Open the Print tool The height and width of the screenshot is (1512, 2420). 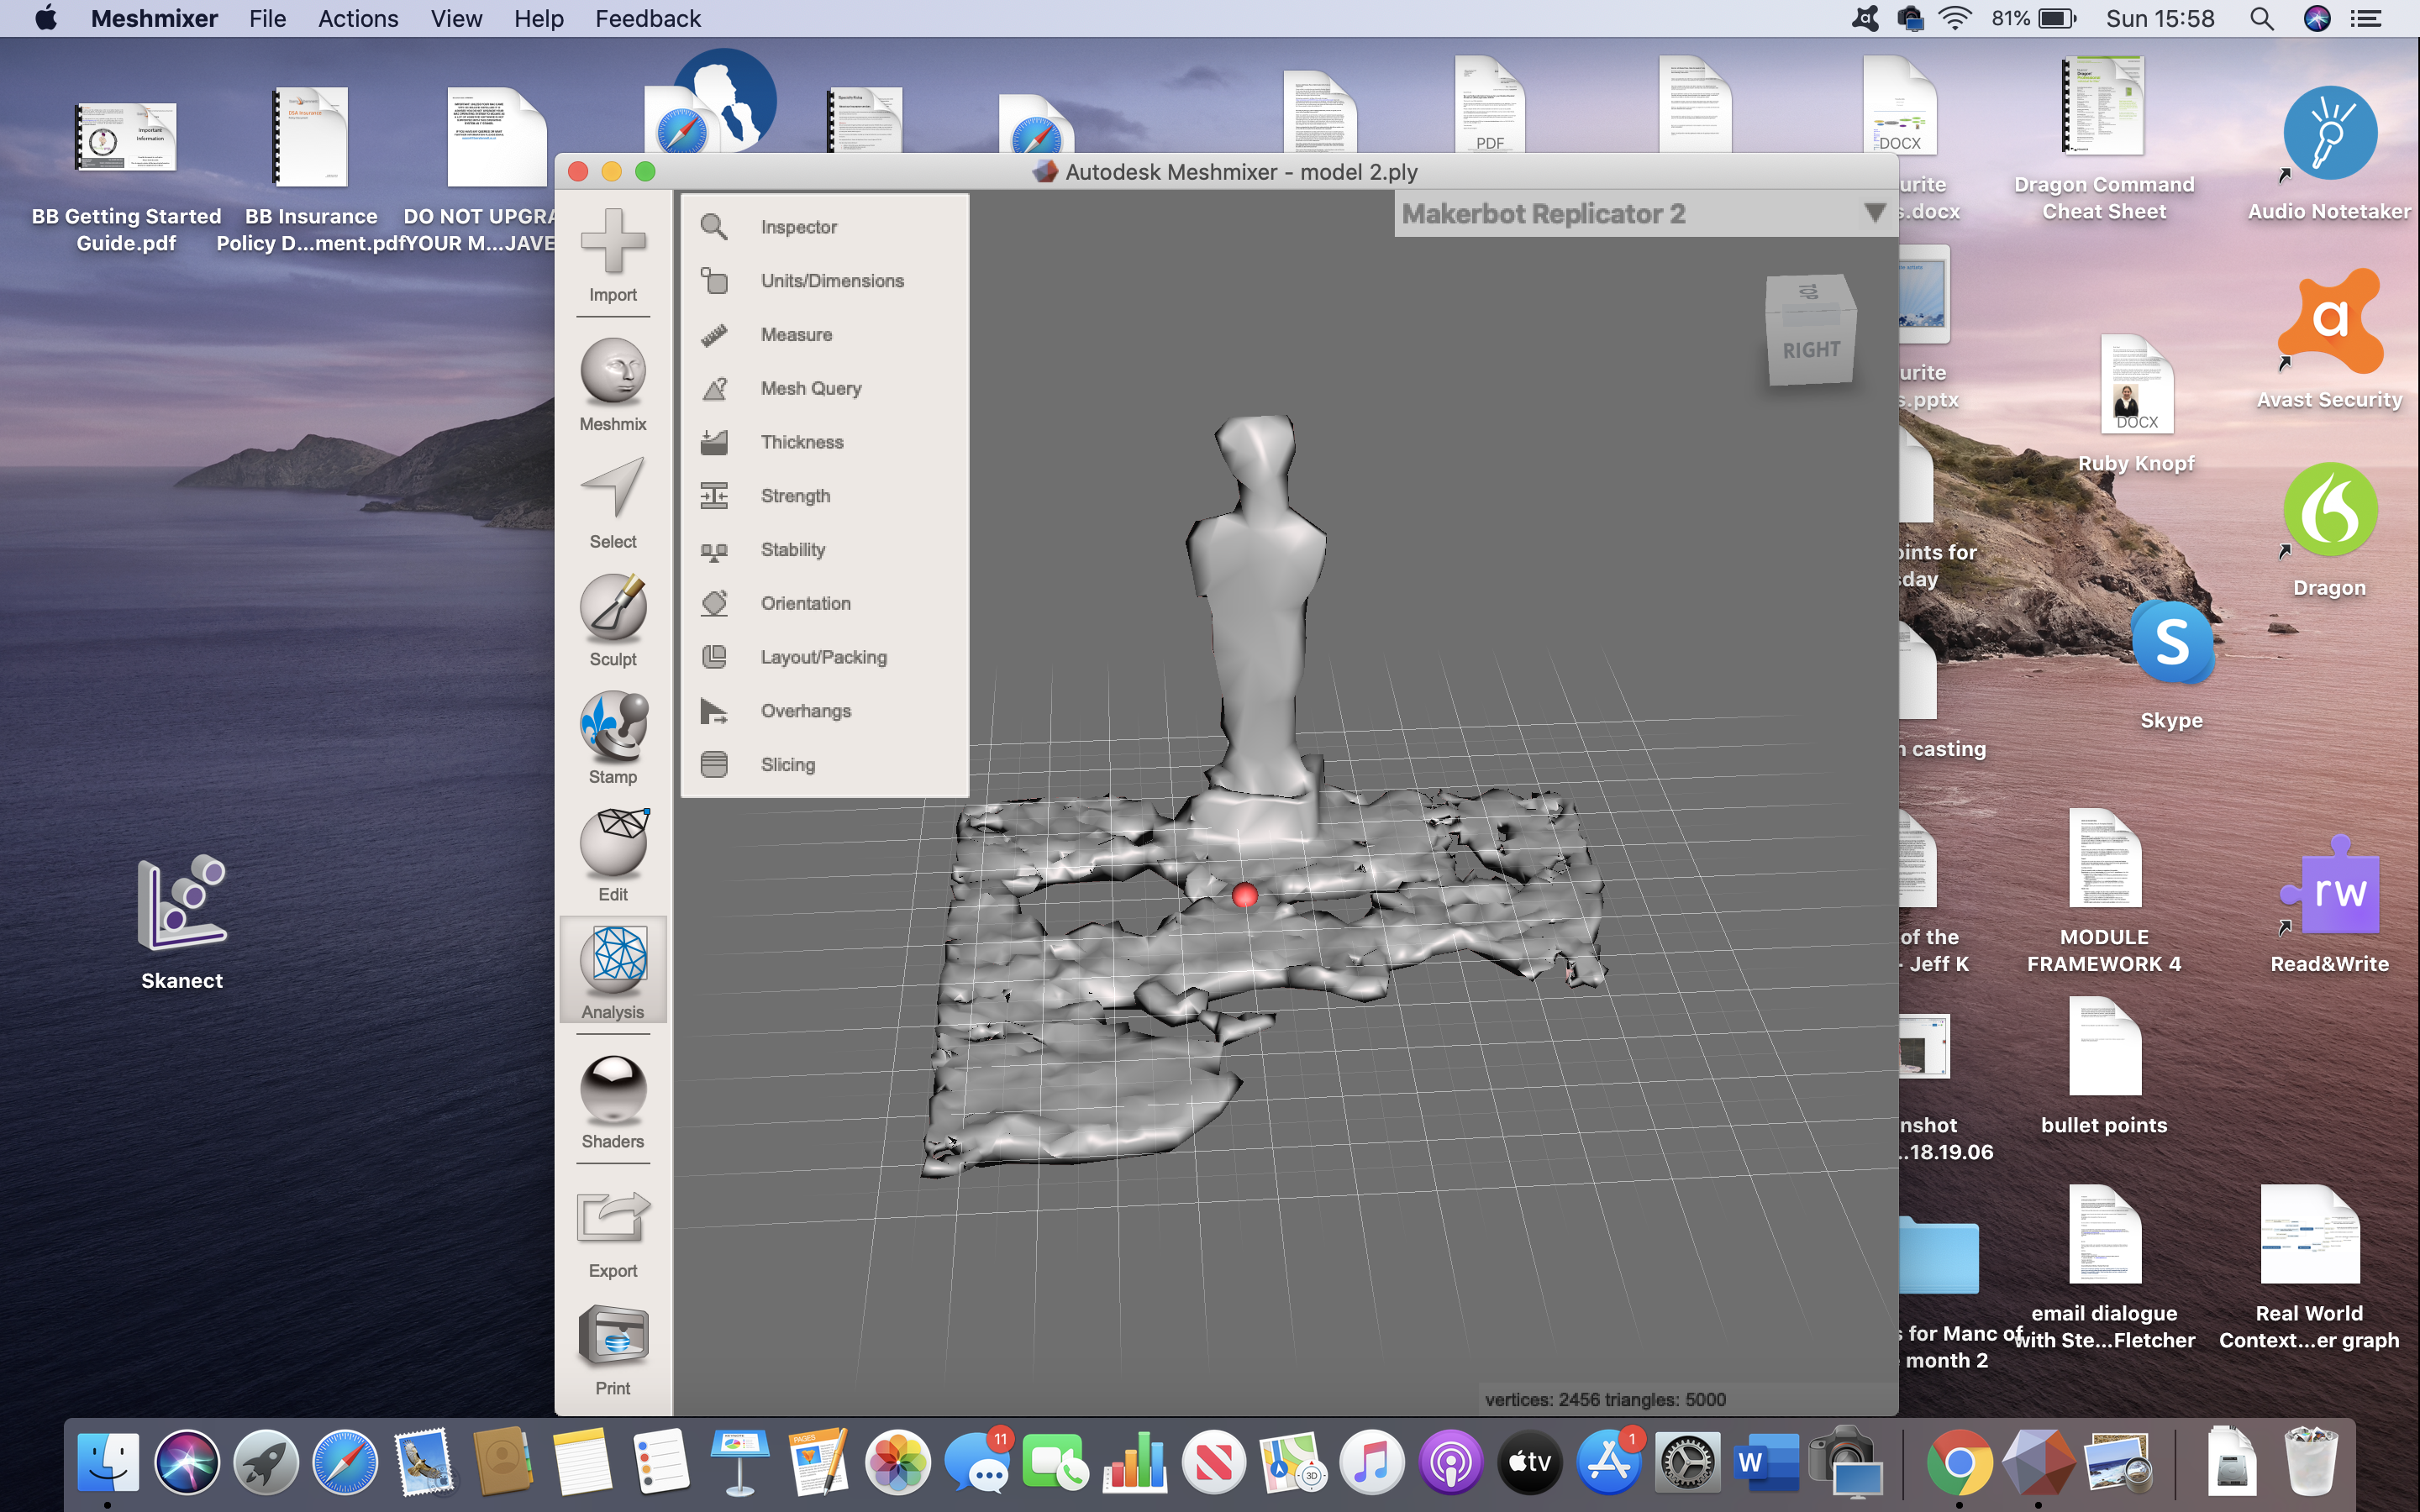pos(613,1336)
